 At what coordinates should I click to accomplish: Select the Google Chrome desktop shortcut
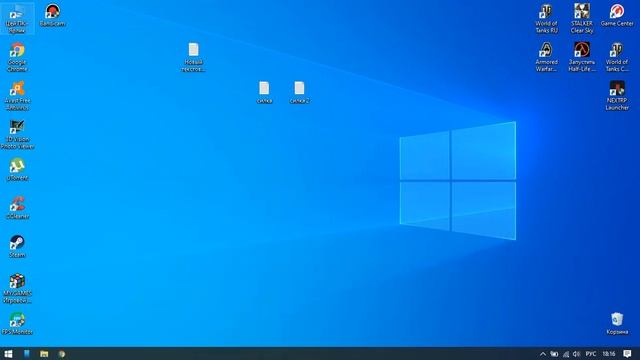17,57
